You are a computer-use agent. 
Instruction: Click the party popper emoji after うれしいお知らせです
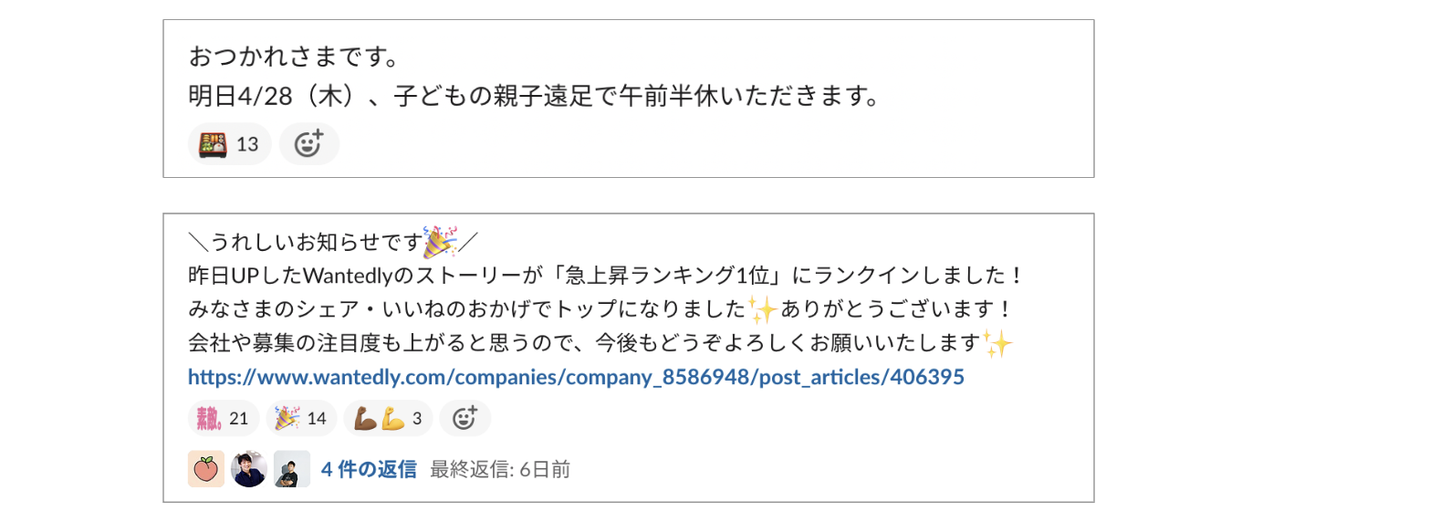click(440, 241)
